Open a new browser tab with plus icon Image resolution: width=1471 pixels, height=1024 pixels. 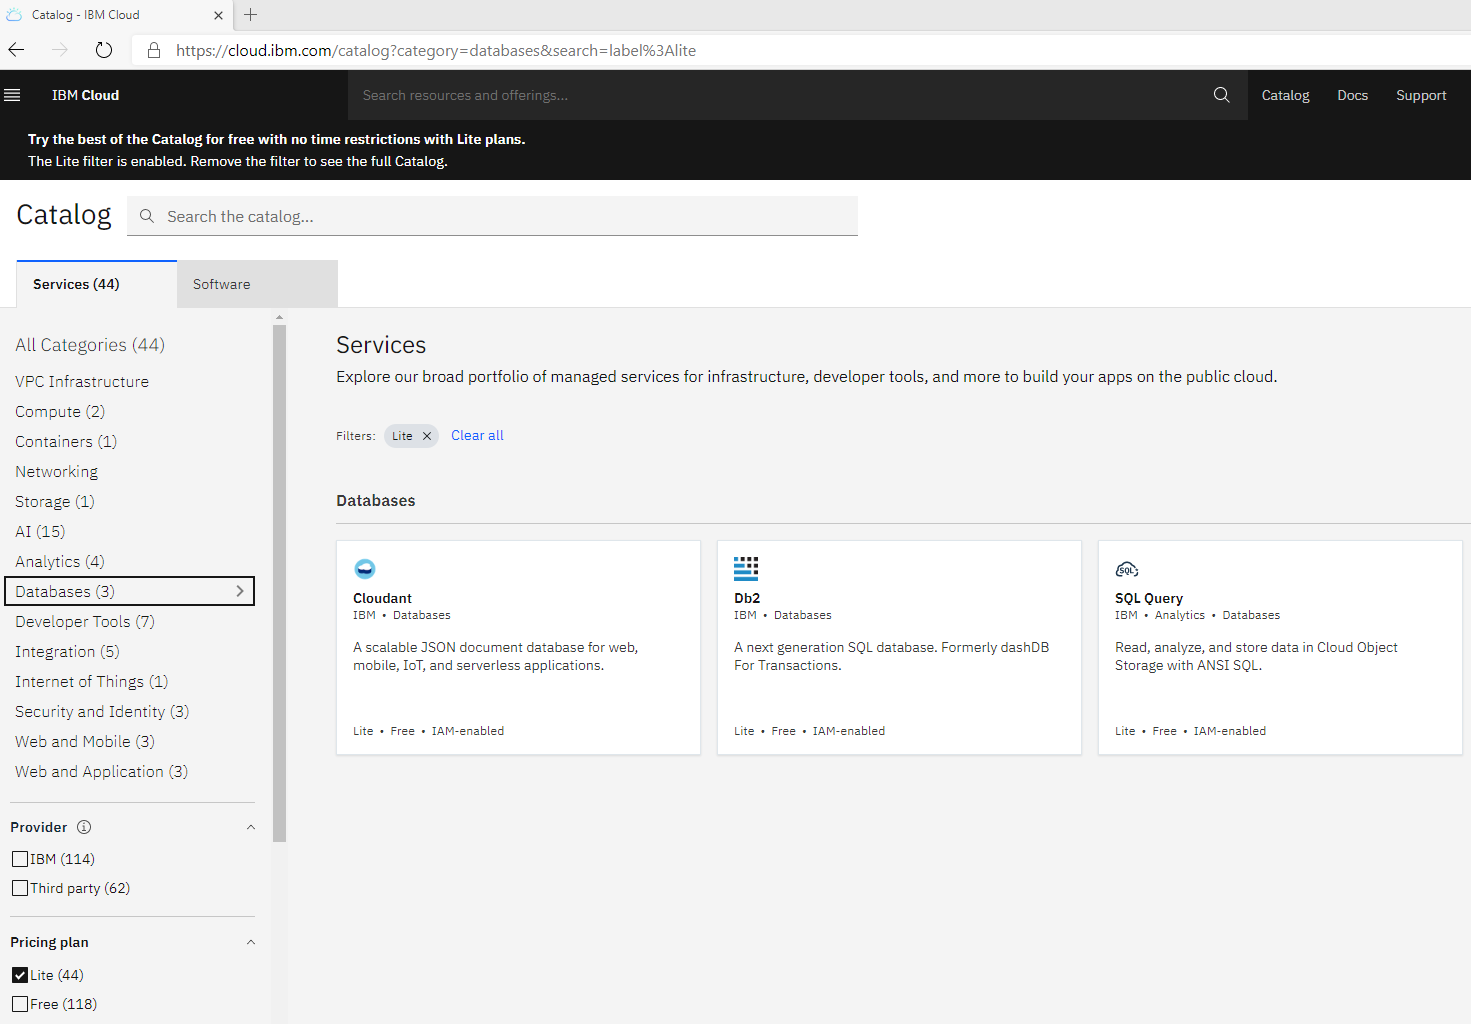pyautogui.click(x=251, y=15)
